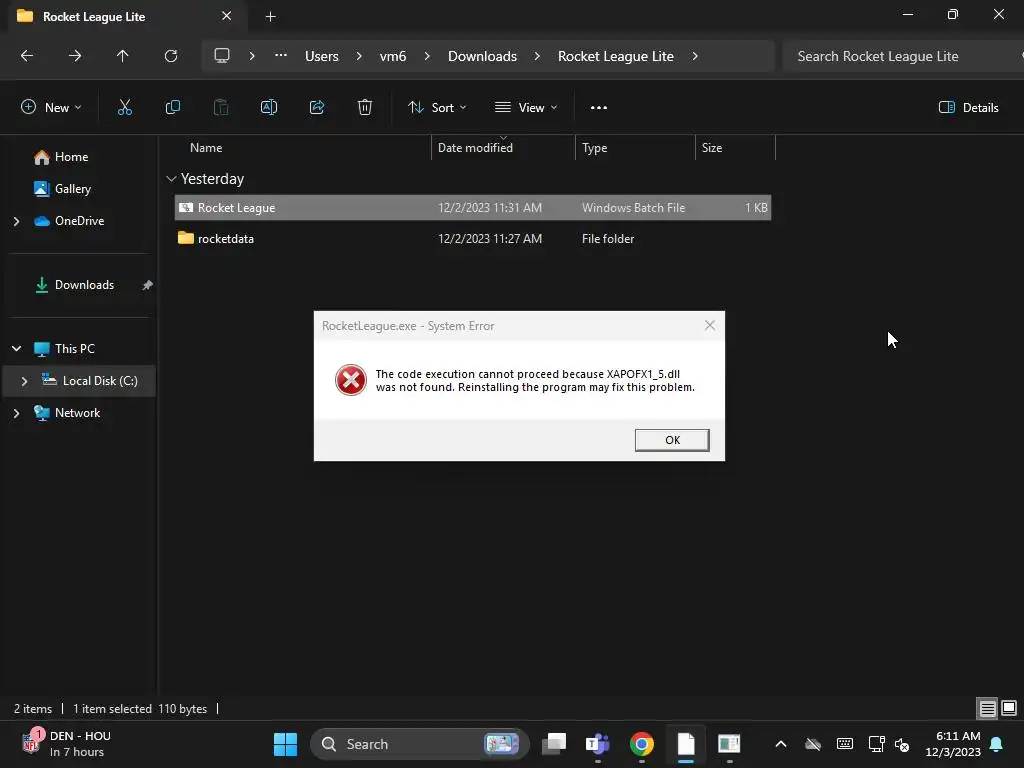Open Google Chrome from the taskbar
Screen dimensions: 1024x768
[x=641, y=744]
